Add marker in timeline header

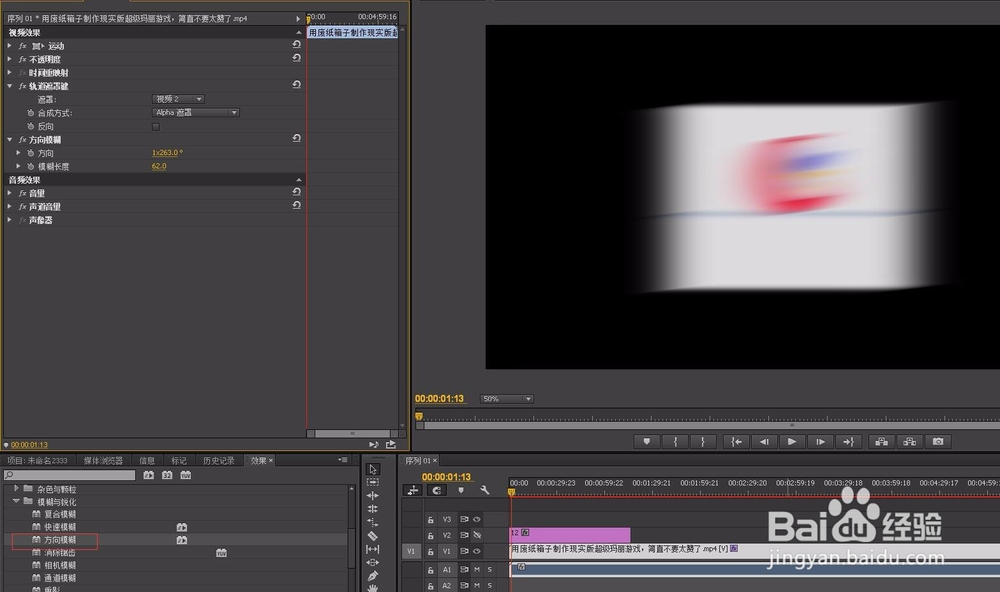pyautogui.click(x=460, y=491)
